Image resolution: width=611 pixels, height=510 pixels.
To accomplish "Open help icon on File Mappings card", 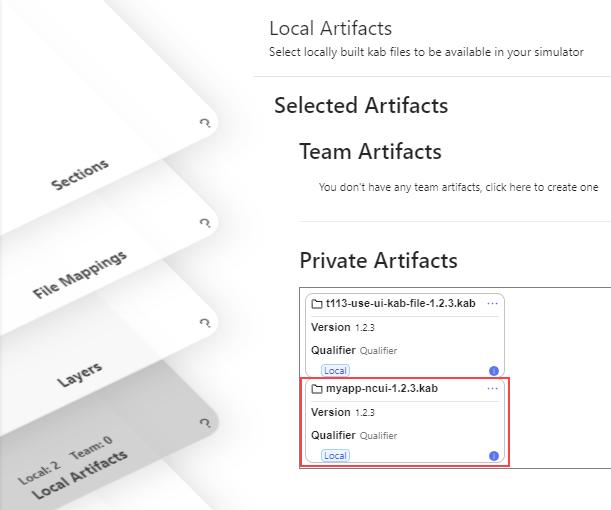I will [205, 223].
